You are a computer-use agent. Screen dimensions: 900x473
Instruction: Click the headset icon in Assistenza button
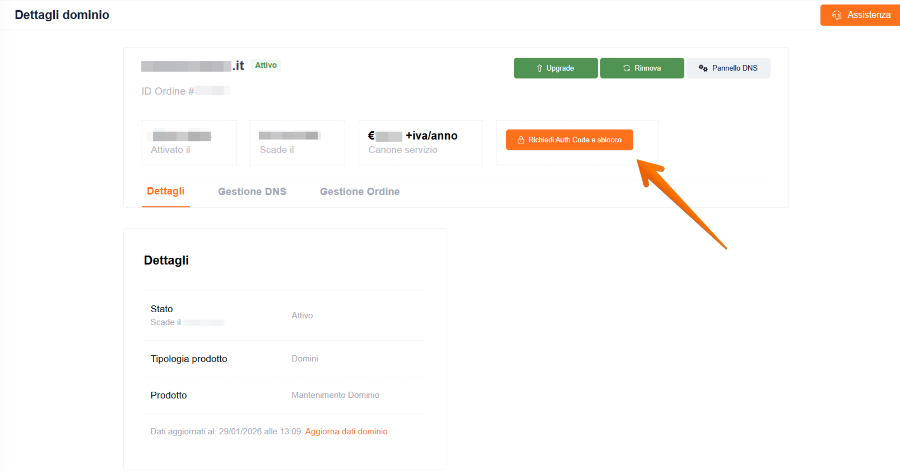836,15
